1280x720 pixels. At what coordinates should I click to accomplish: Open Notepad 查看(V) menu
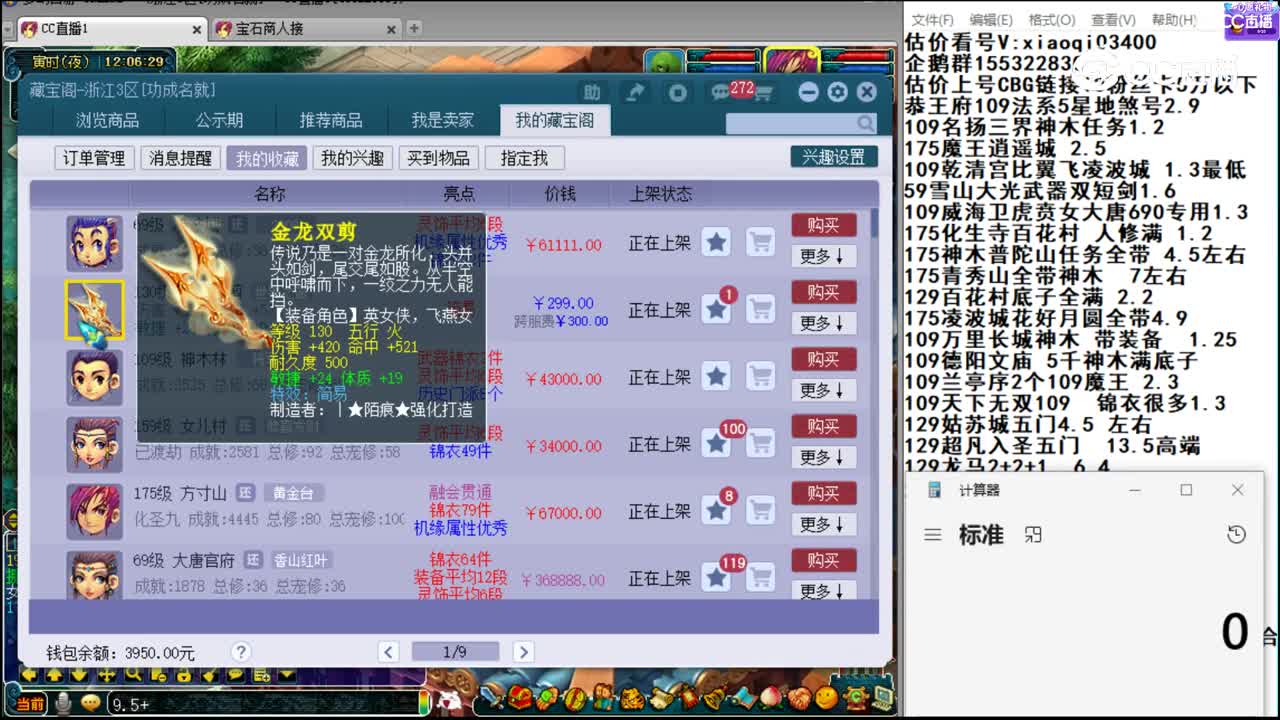pyautogui.click(x=1112, y=20)
